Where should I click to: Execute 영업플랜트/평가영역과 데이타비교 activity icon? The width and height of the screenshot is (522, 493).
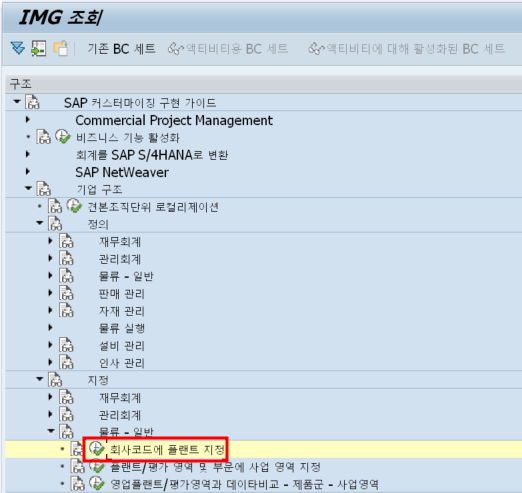click(97, 484)
